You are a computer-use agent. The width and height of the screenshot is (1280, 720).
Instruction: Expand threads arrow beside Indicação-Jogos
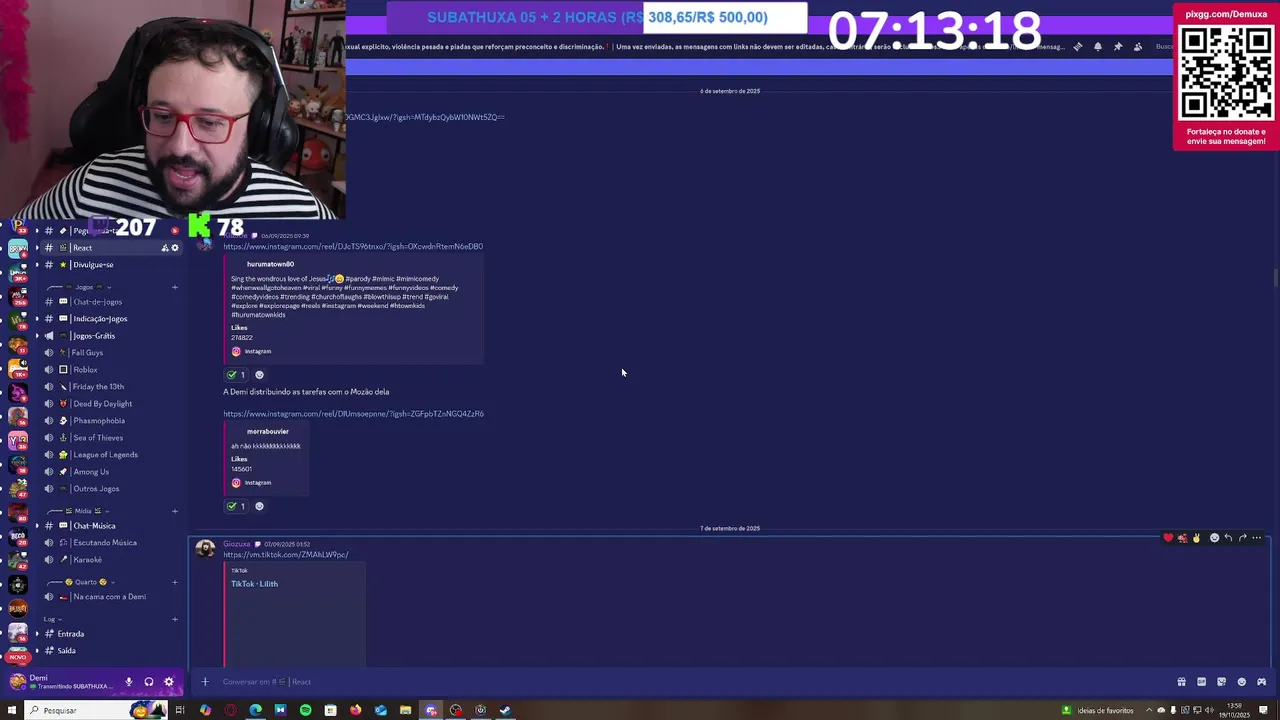pos(37,319)
